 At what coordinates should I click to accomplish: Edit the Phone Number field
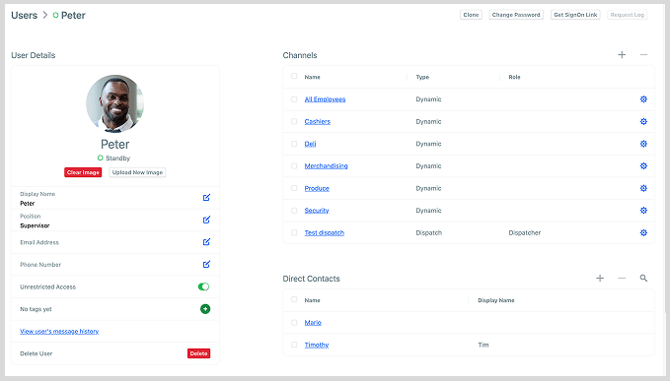point(206,264)
